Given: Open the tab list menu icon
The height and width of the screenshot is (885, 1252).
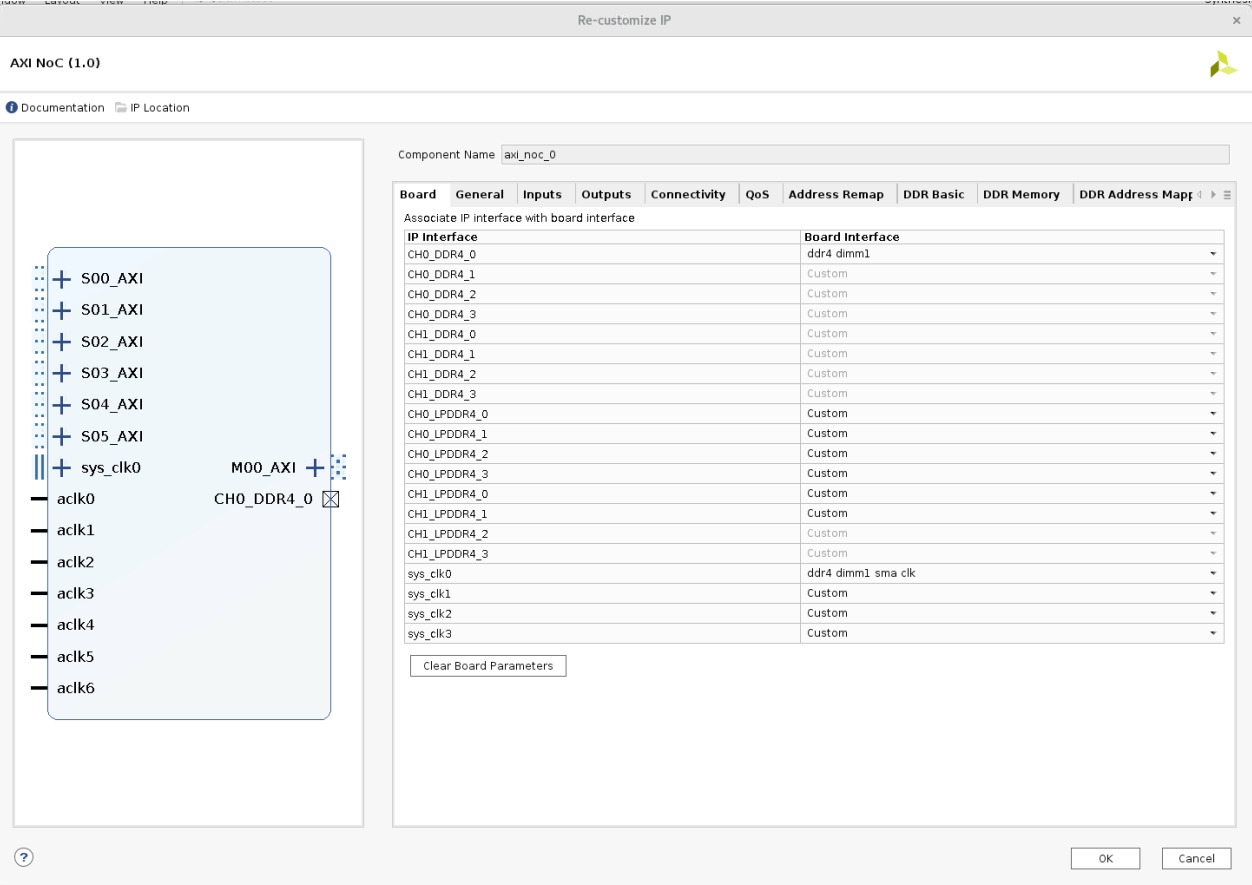Looking at the screenshot, I should (1227, 195).
